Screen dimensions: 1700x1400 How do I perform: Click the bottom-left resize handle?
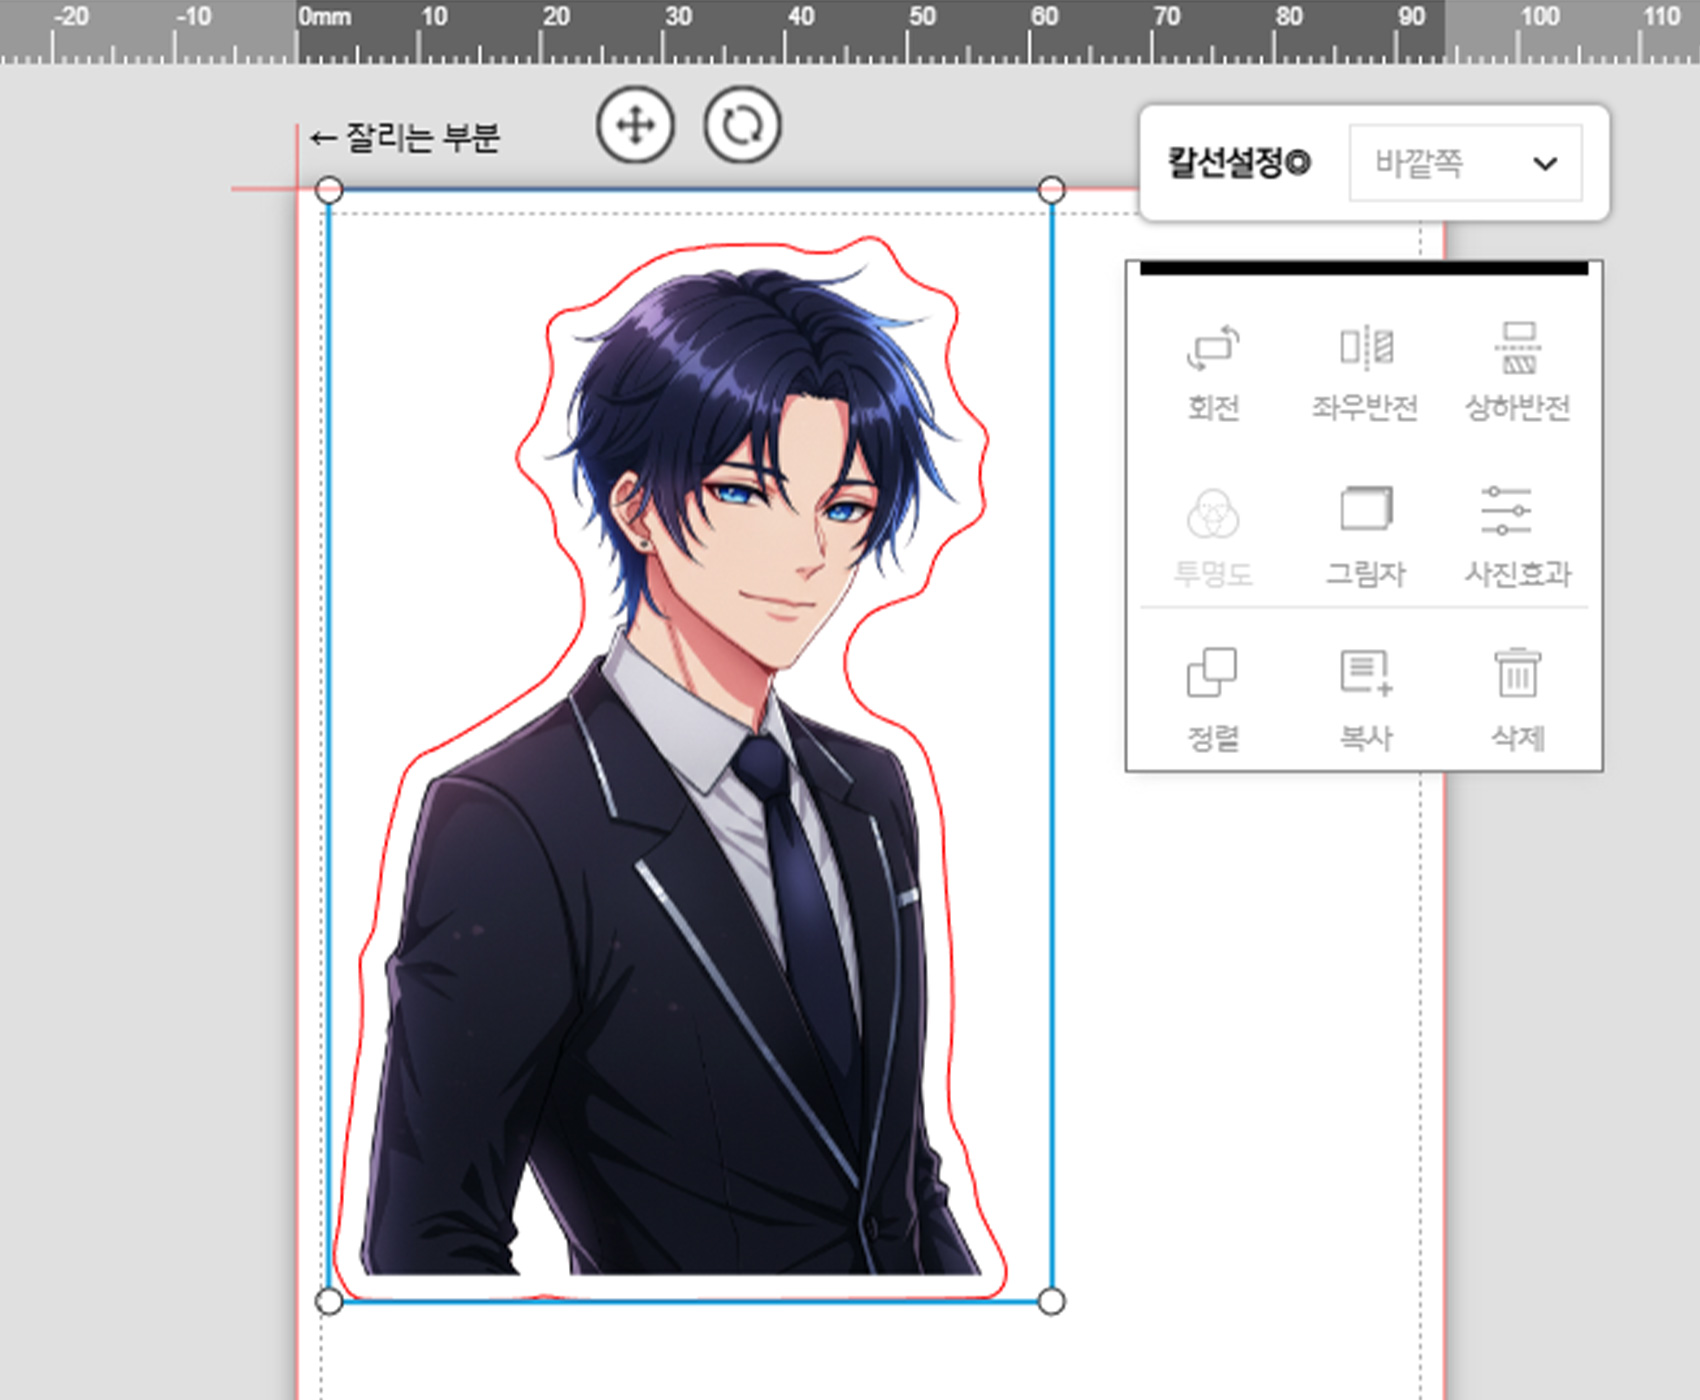tap(329, 1301)
